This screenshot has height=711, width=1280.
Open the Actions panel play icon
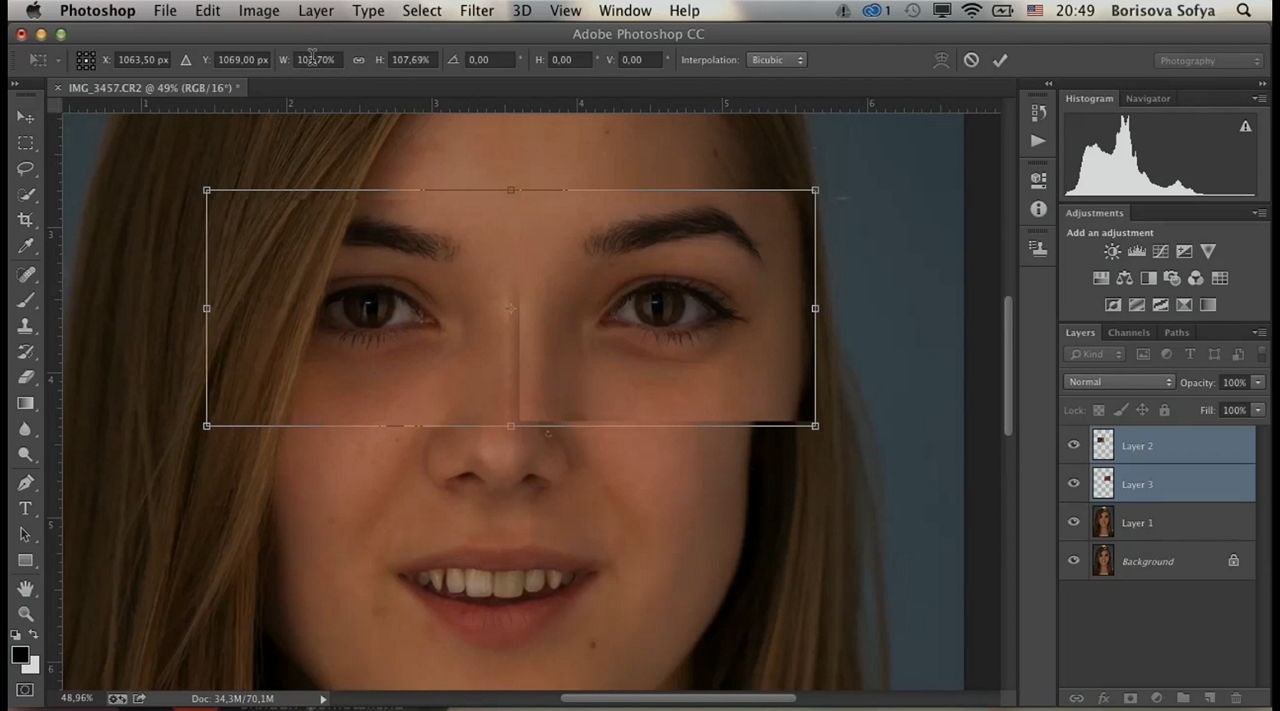coord(1038,141)
